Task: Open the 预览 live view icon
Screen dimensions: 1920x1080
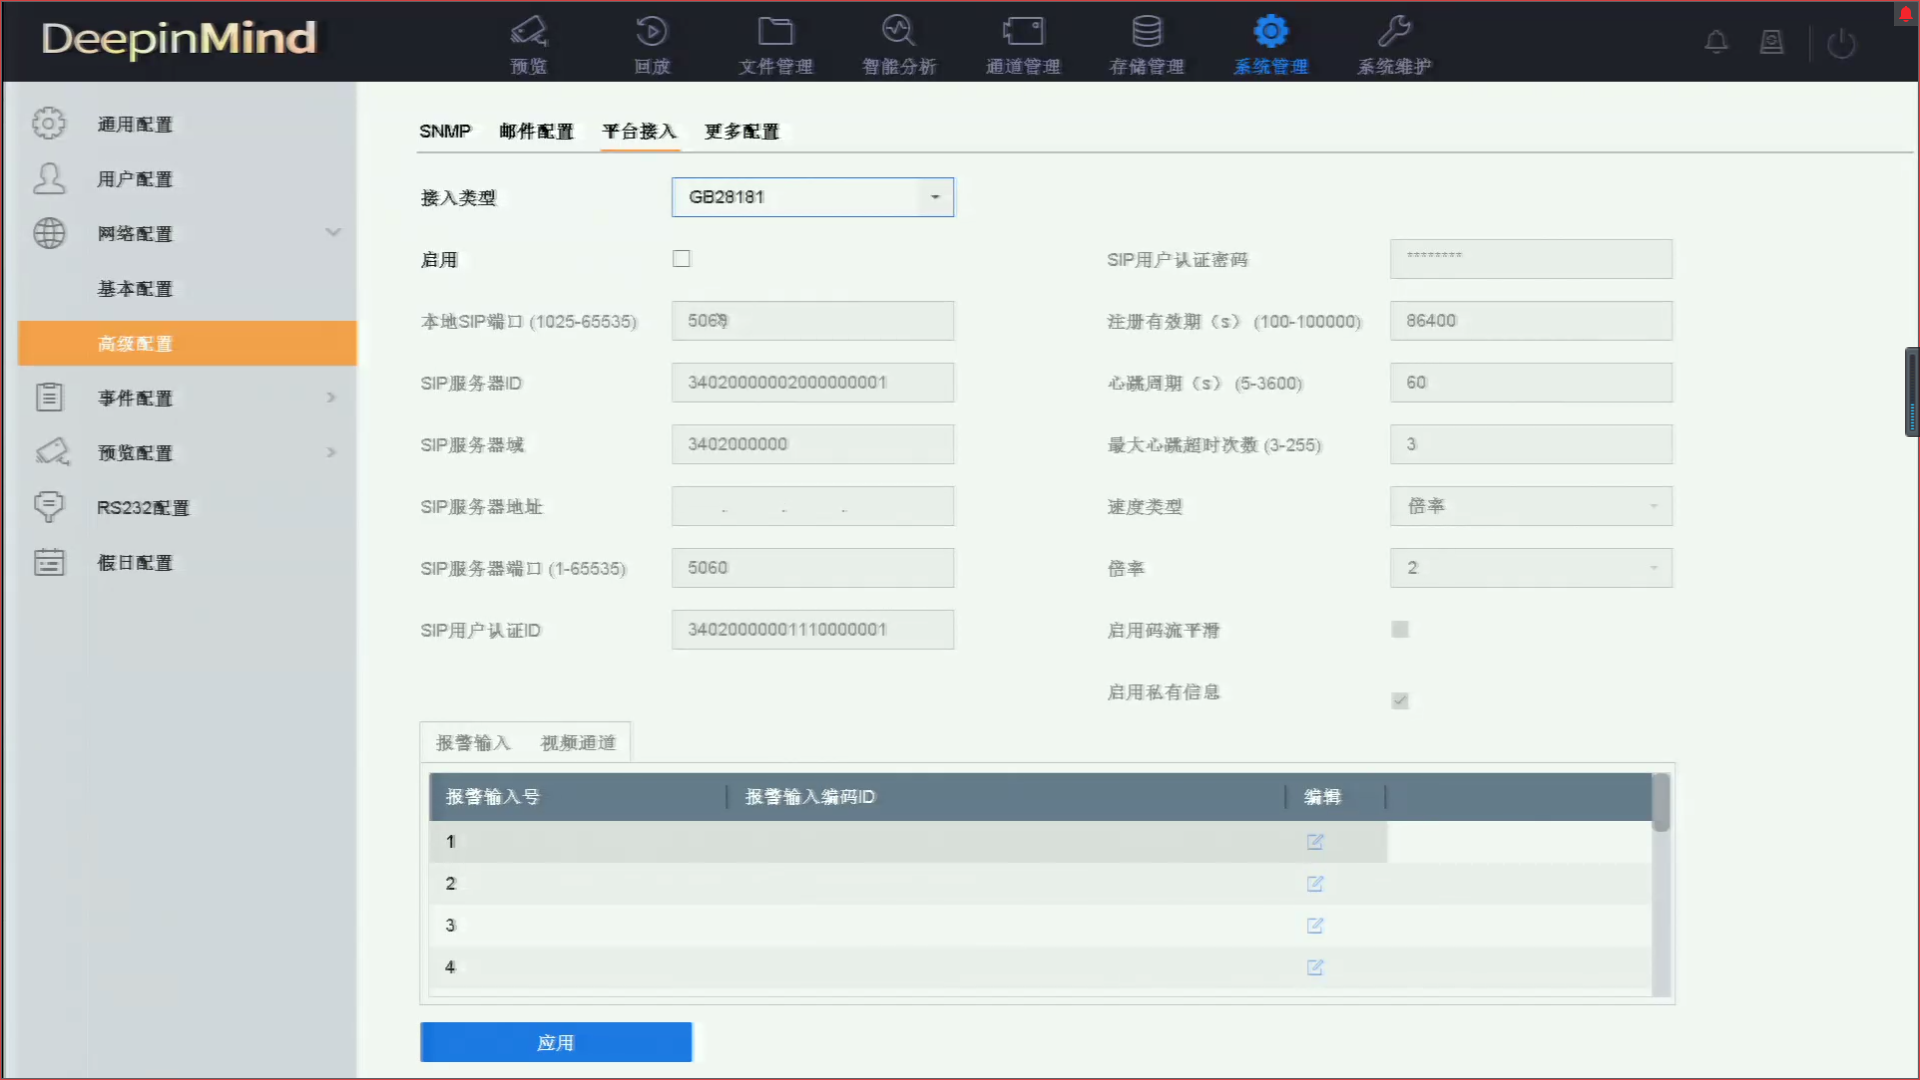Action: (x=528, y=32)
